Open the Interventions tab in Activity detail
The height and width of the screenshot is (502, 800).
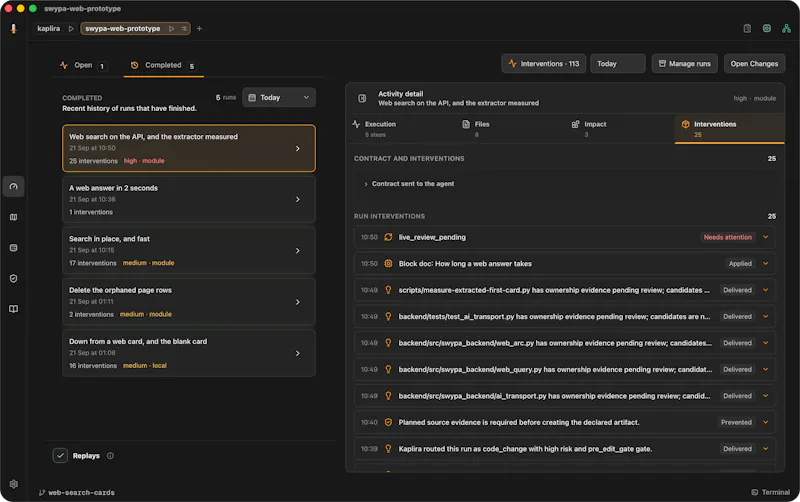pos(730,129)
